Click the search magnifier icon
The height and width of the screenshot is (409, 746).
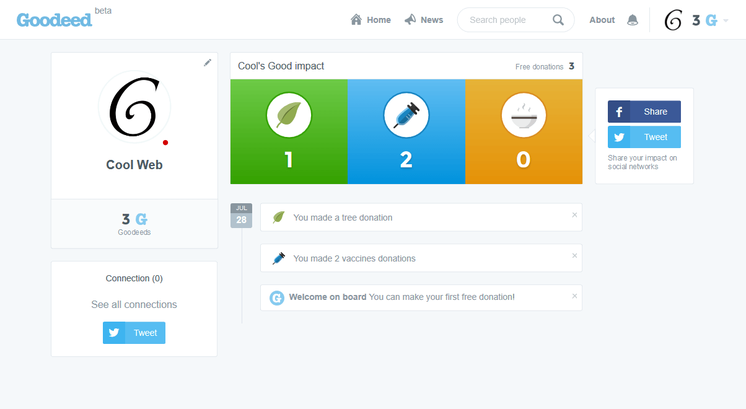click(558, 20)
